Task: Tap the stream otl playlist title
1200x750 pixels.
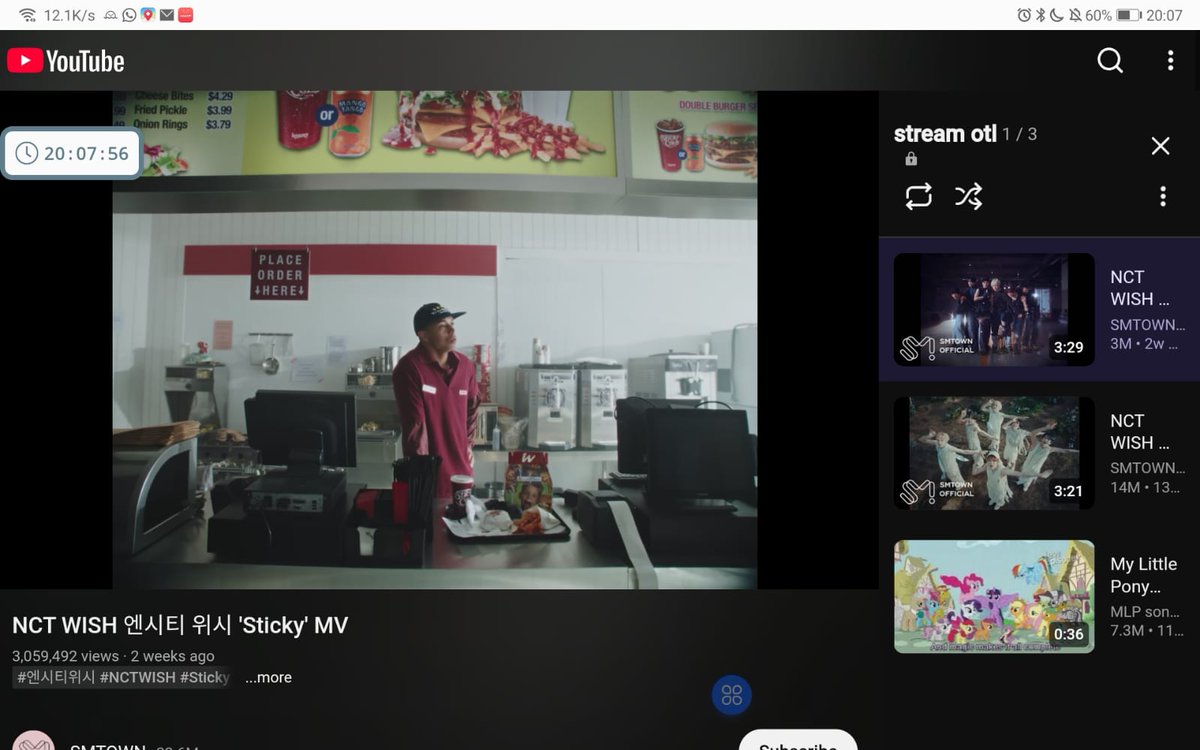Action: [x=944, y=134]
